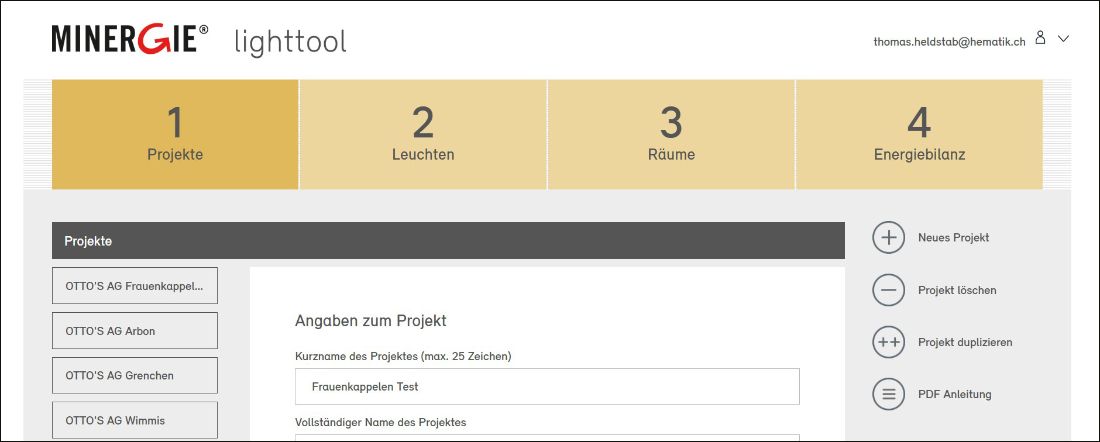The height and width of the screenshot is (442, 1100).
Task: Expand the account dropdown chevron
Action: pyautogui.click(x=1064, y=39)
